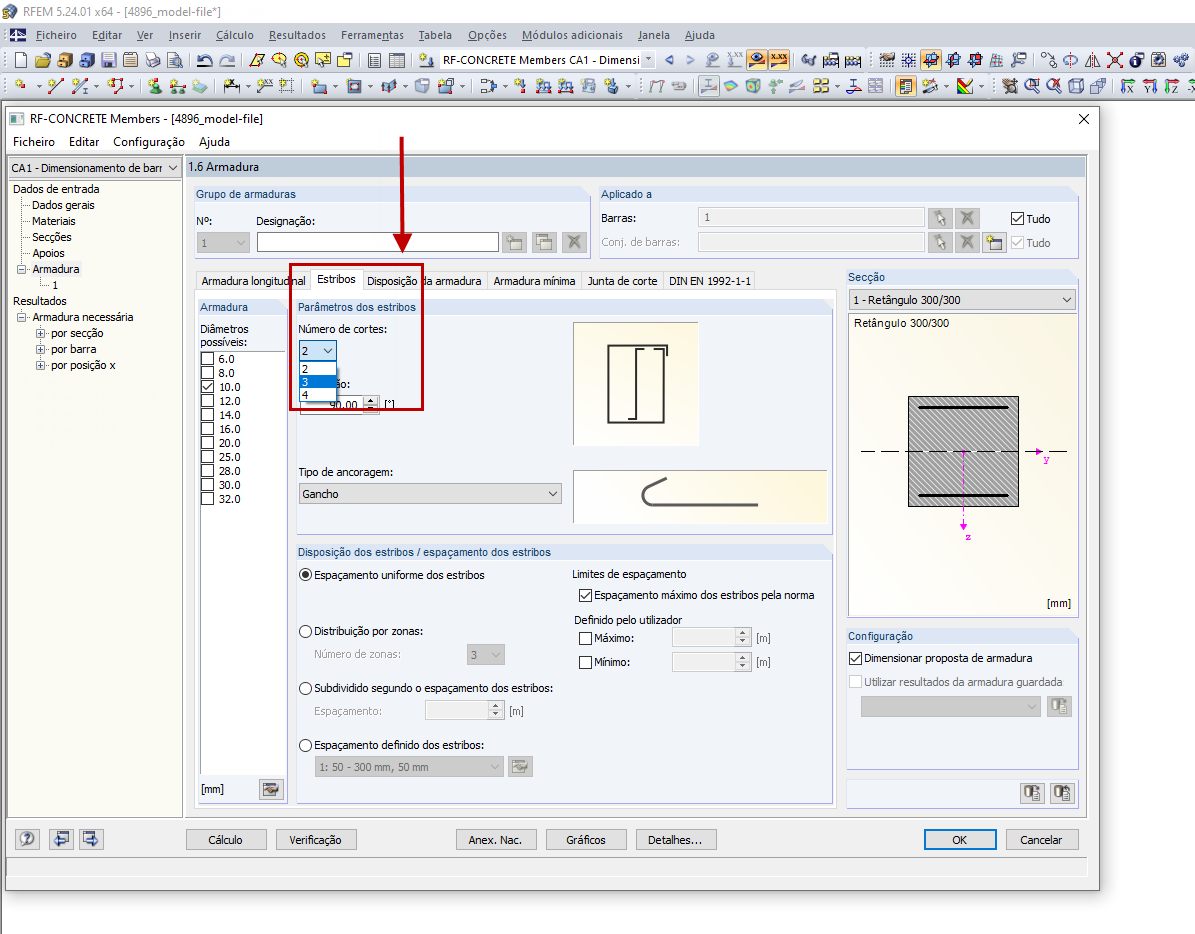This screenshot has width=1195, height=934.
Task: Open the Resultados menu in main window
Action: pyautogui.click(x=297, y=35)
